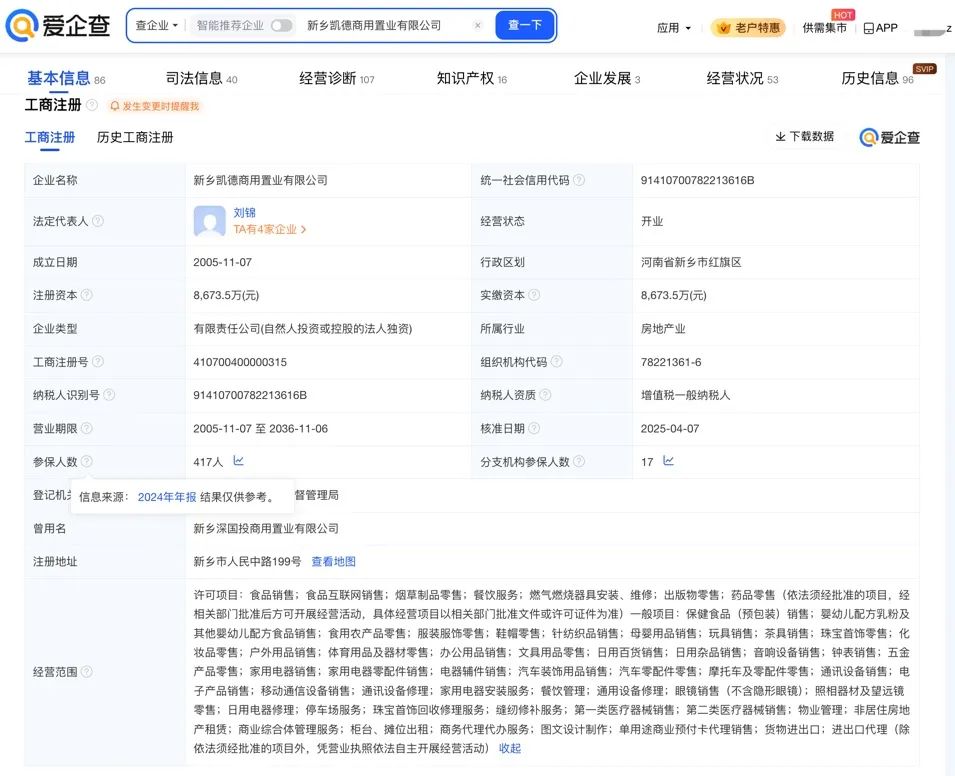The width and height of the screenshot is (955, 776).
Task: Click the 下载数据 button
Action: coord(805,137)
